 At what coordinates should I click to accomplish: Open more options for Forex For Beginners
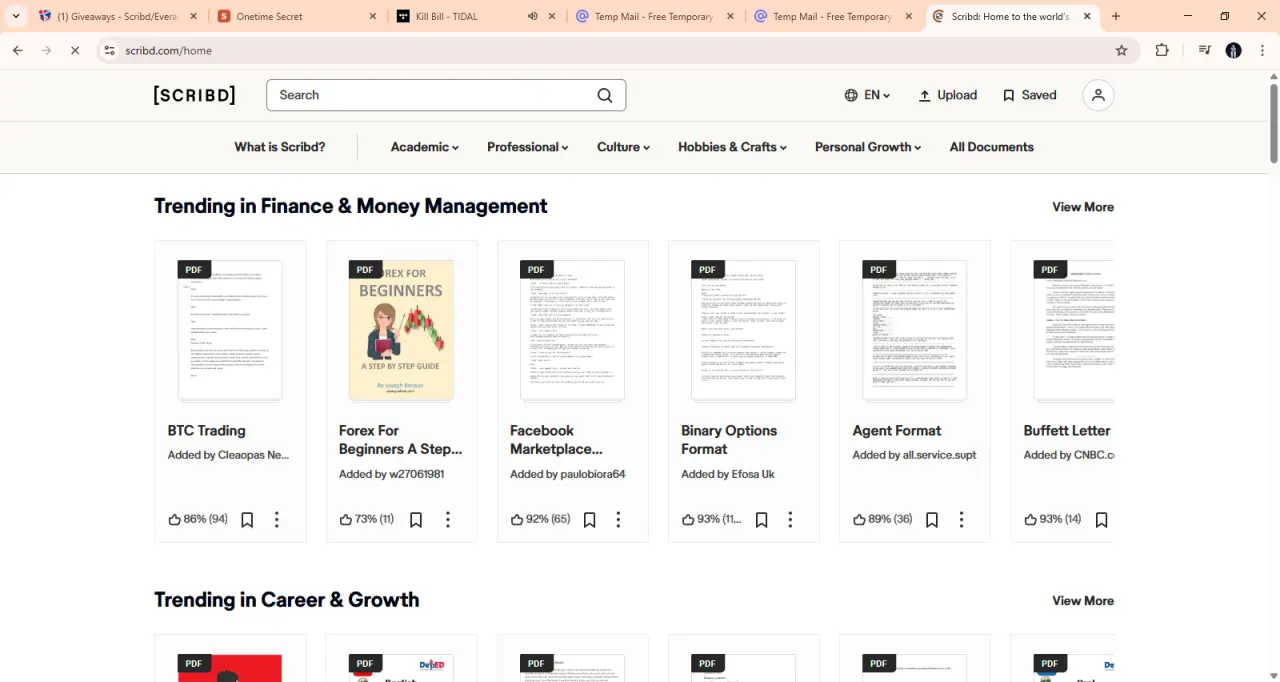point(448,520)
